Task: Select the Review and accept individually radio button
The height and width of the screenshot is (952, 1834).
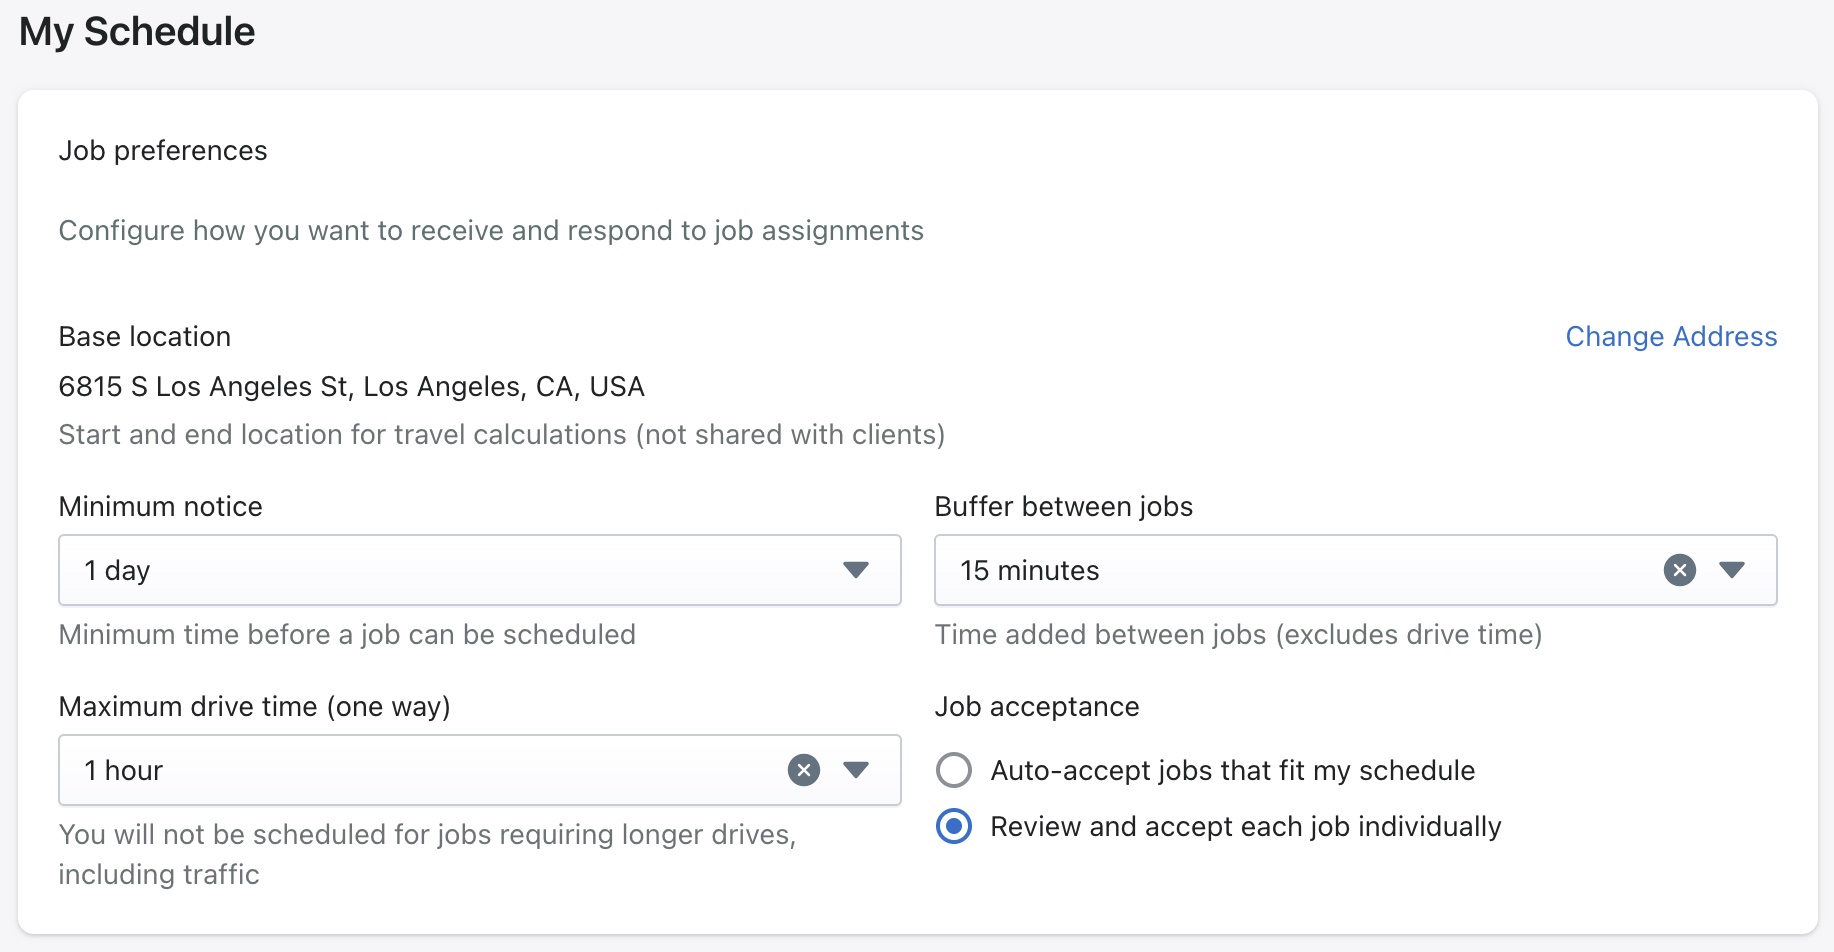Action: (954, 827)
